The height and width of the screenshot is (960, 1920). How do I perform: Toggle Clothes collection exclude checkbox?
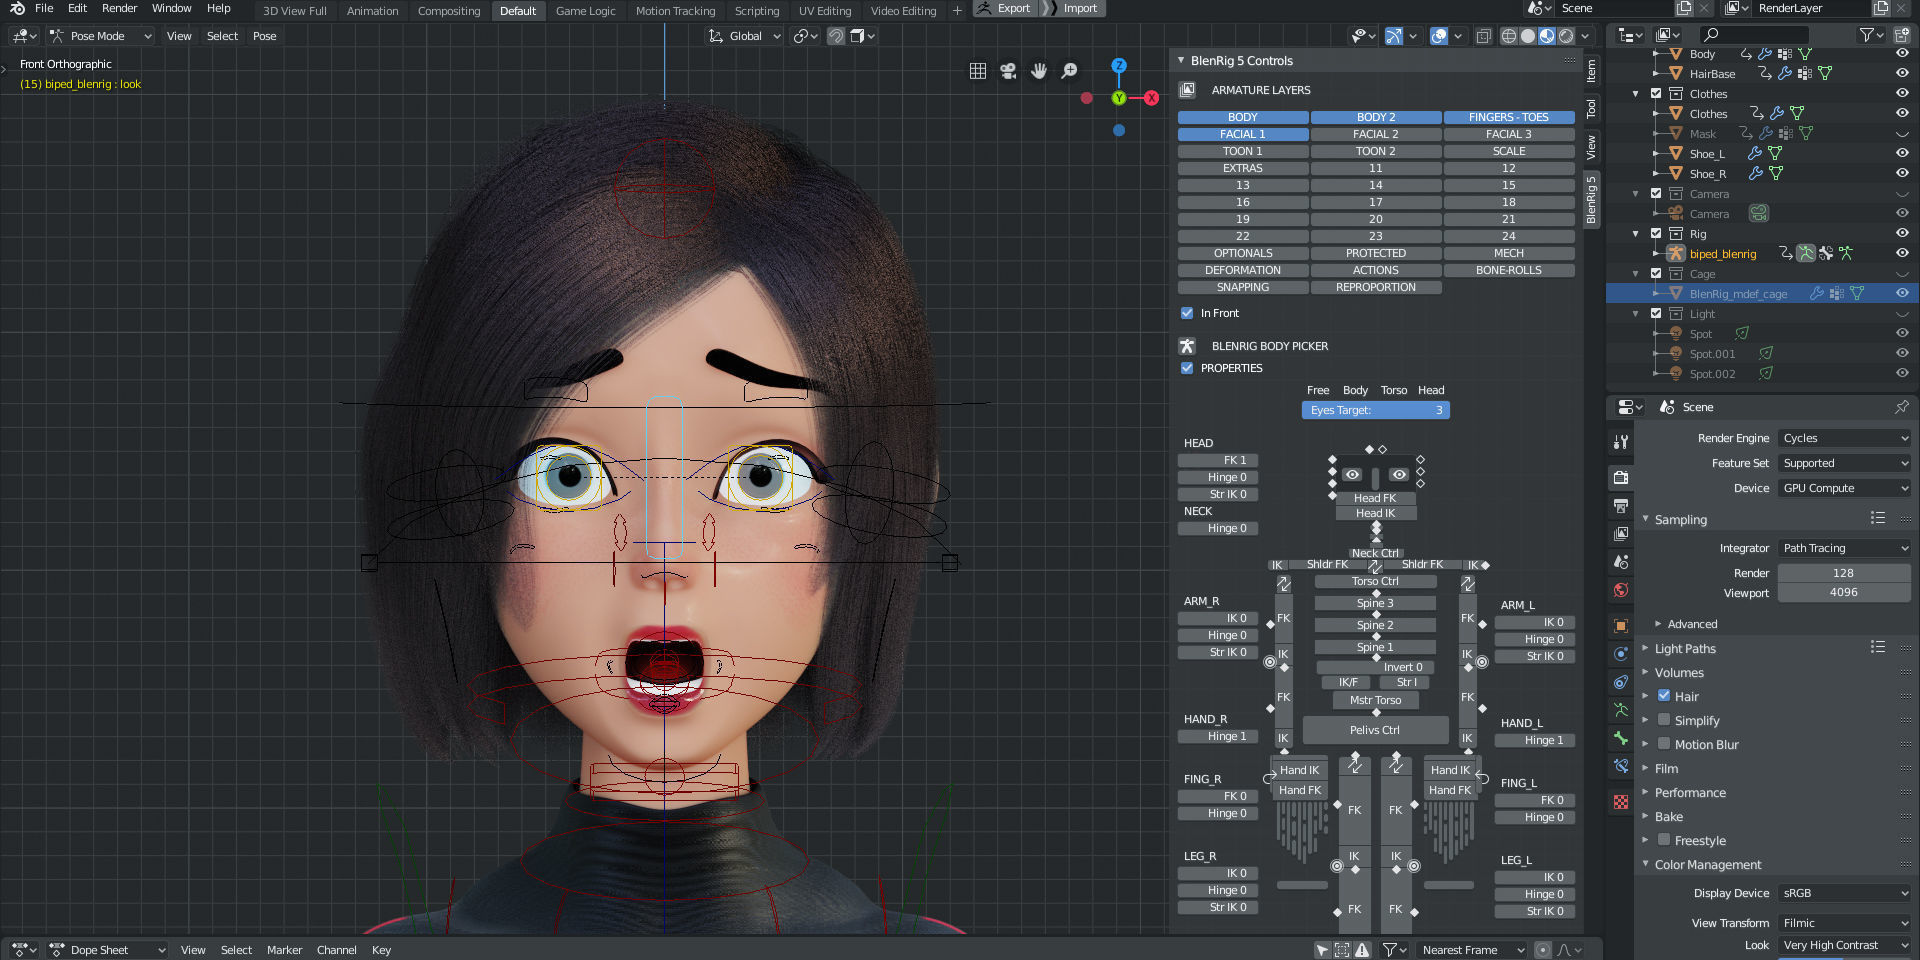pyautogui.click(x=1656, y=94)
